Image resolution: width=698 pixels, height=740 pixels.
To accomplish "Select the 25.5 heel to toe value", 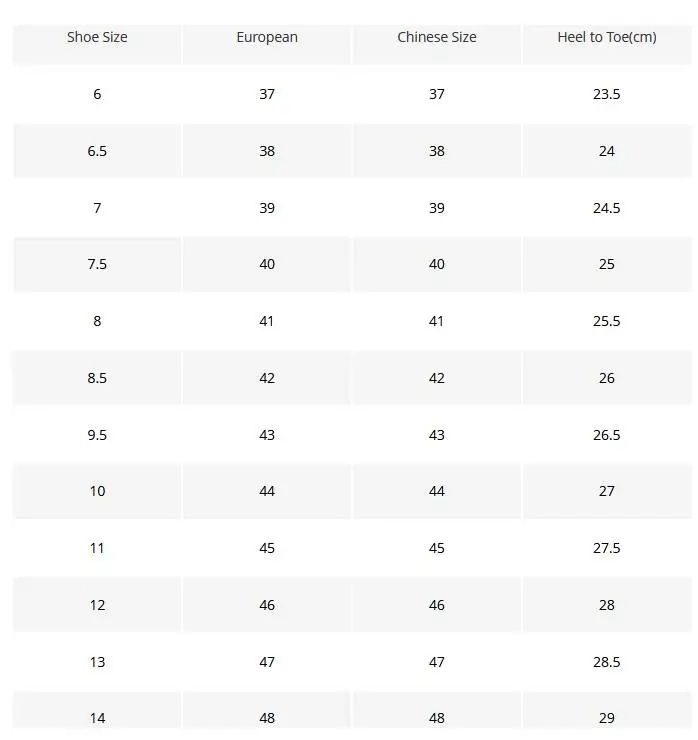I will pos(606,321).
